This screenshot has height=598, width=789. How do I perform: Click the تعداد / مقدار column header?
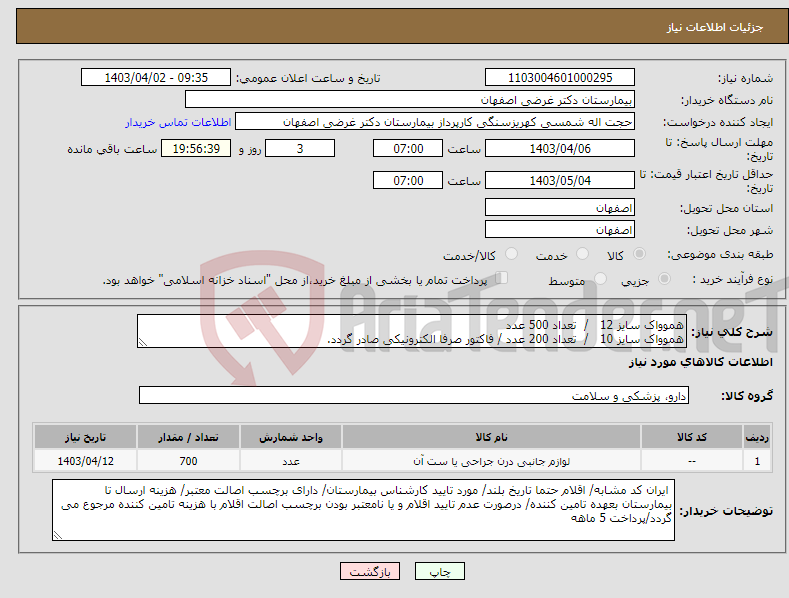click(x=188, y=437)
